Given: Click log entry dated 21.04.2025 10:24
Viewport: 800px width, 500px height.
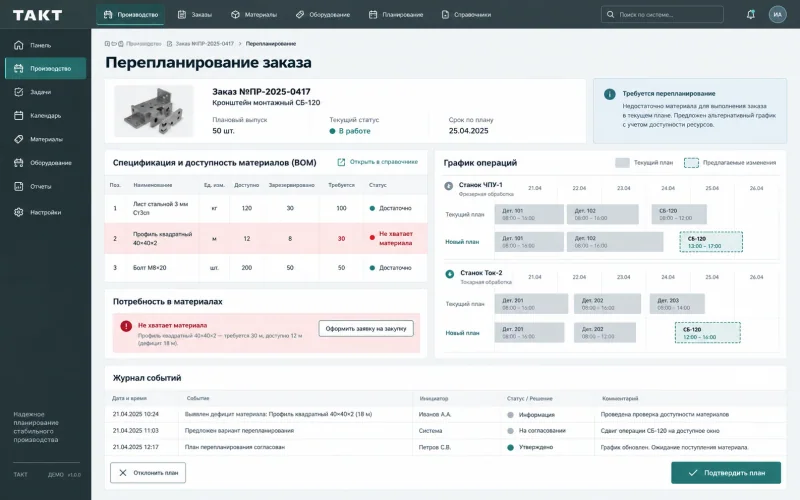Looking at the screenshot, I should 445,414.
